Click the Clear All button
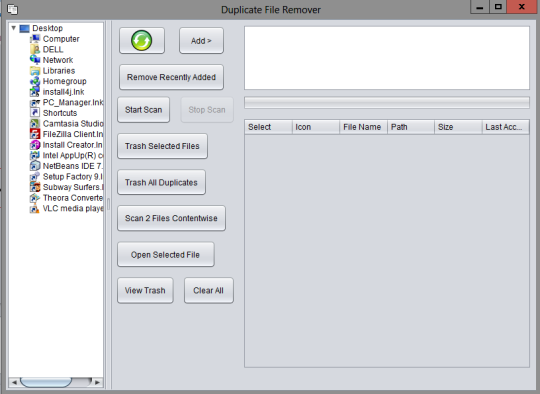The height and width of the screenshot is (394, 540). [x=208, y=291]
